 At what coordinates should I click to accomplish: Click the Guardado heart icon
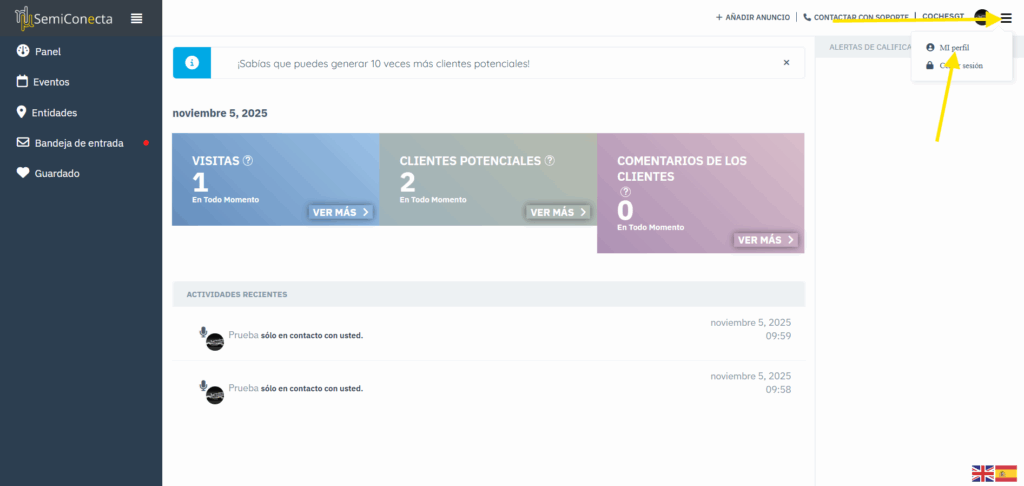pyautogui.click(x=22, y=173)
